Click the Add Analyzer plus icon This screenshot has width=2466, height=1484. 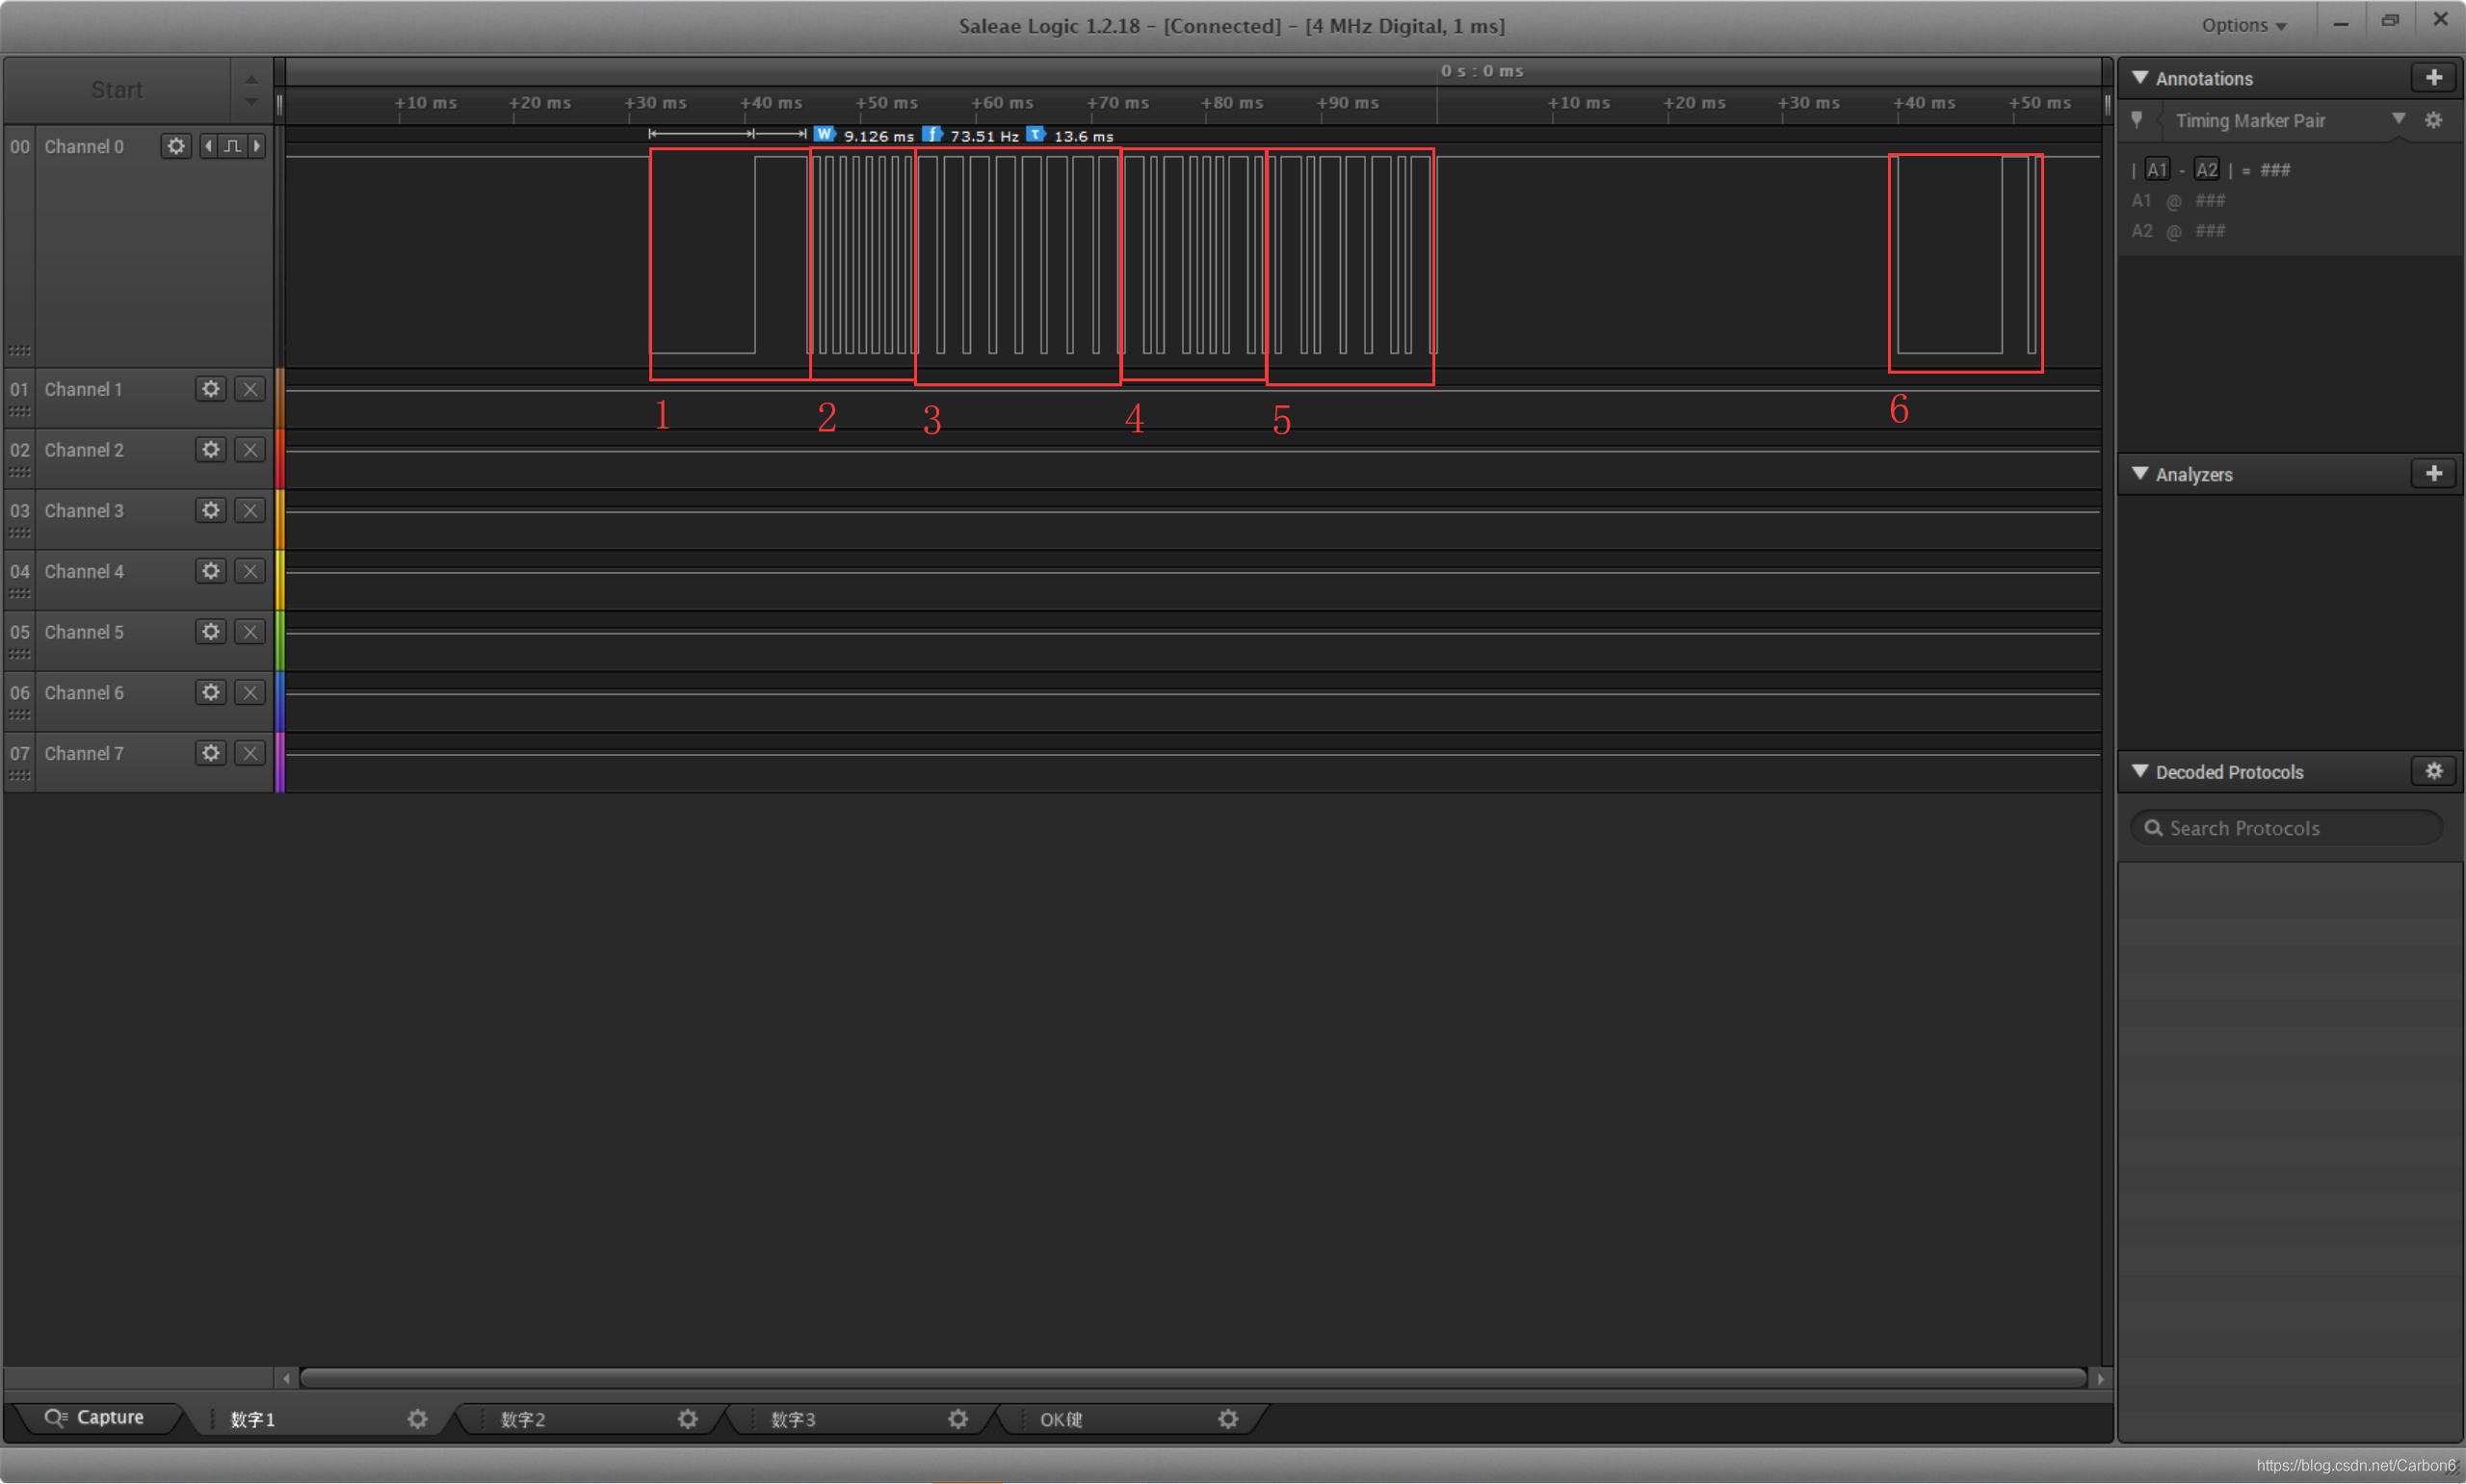2436,474
